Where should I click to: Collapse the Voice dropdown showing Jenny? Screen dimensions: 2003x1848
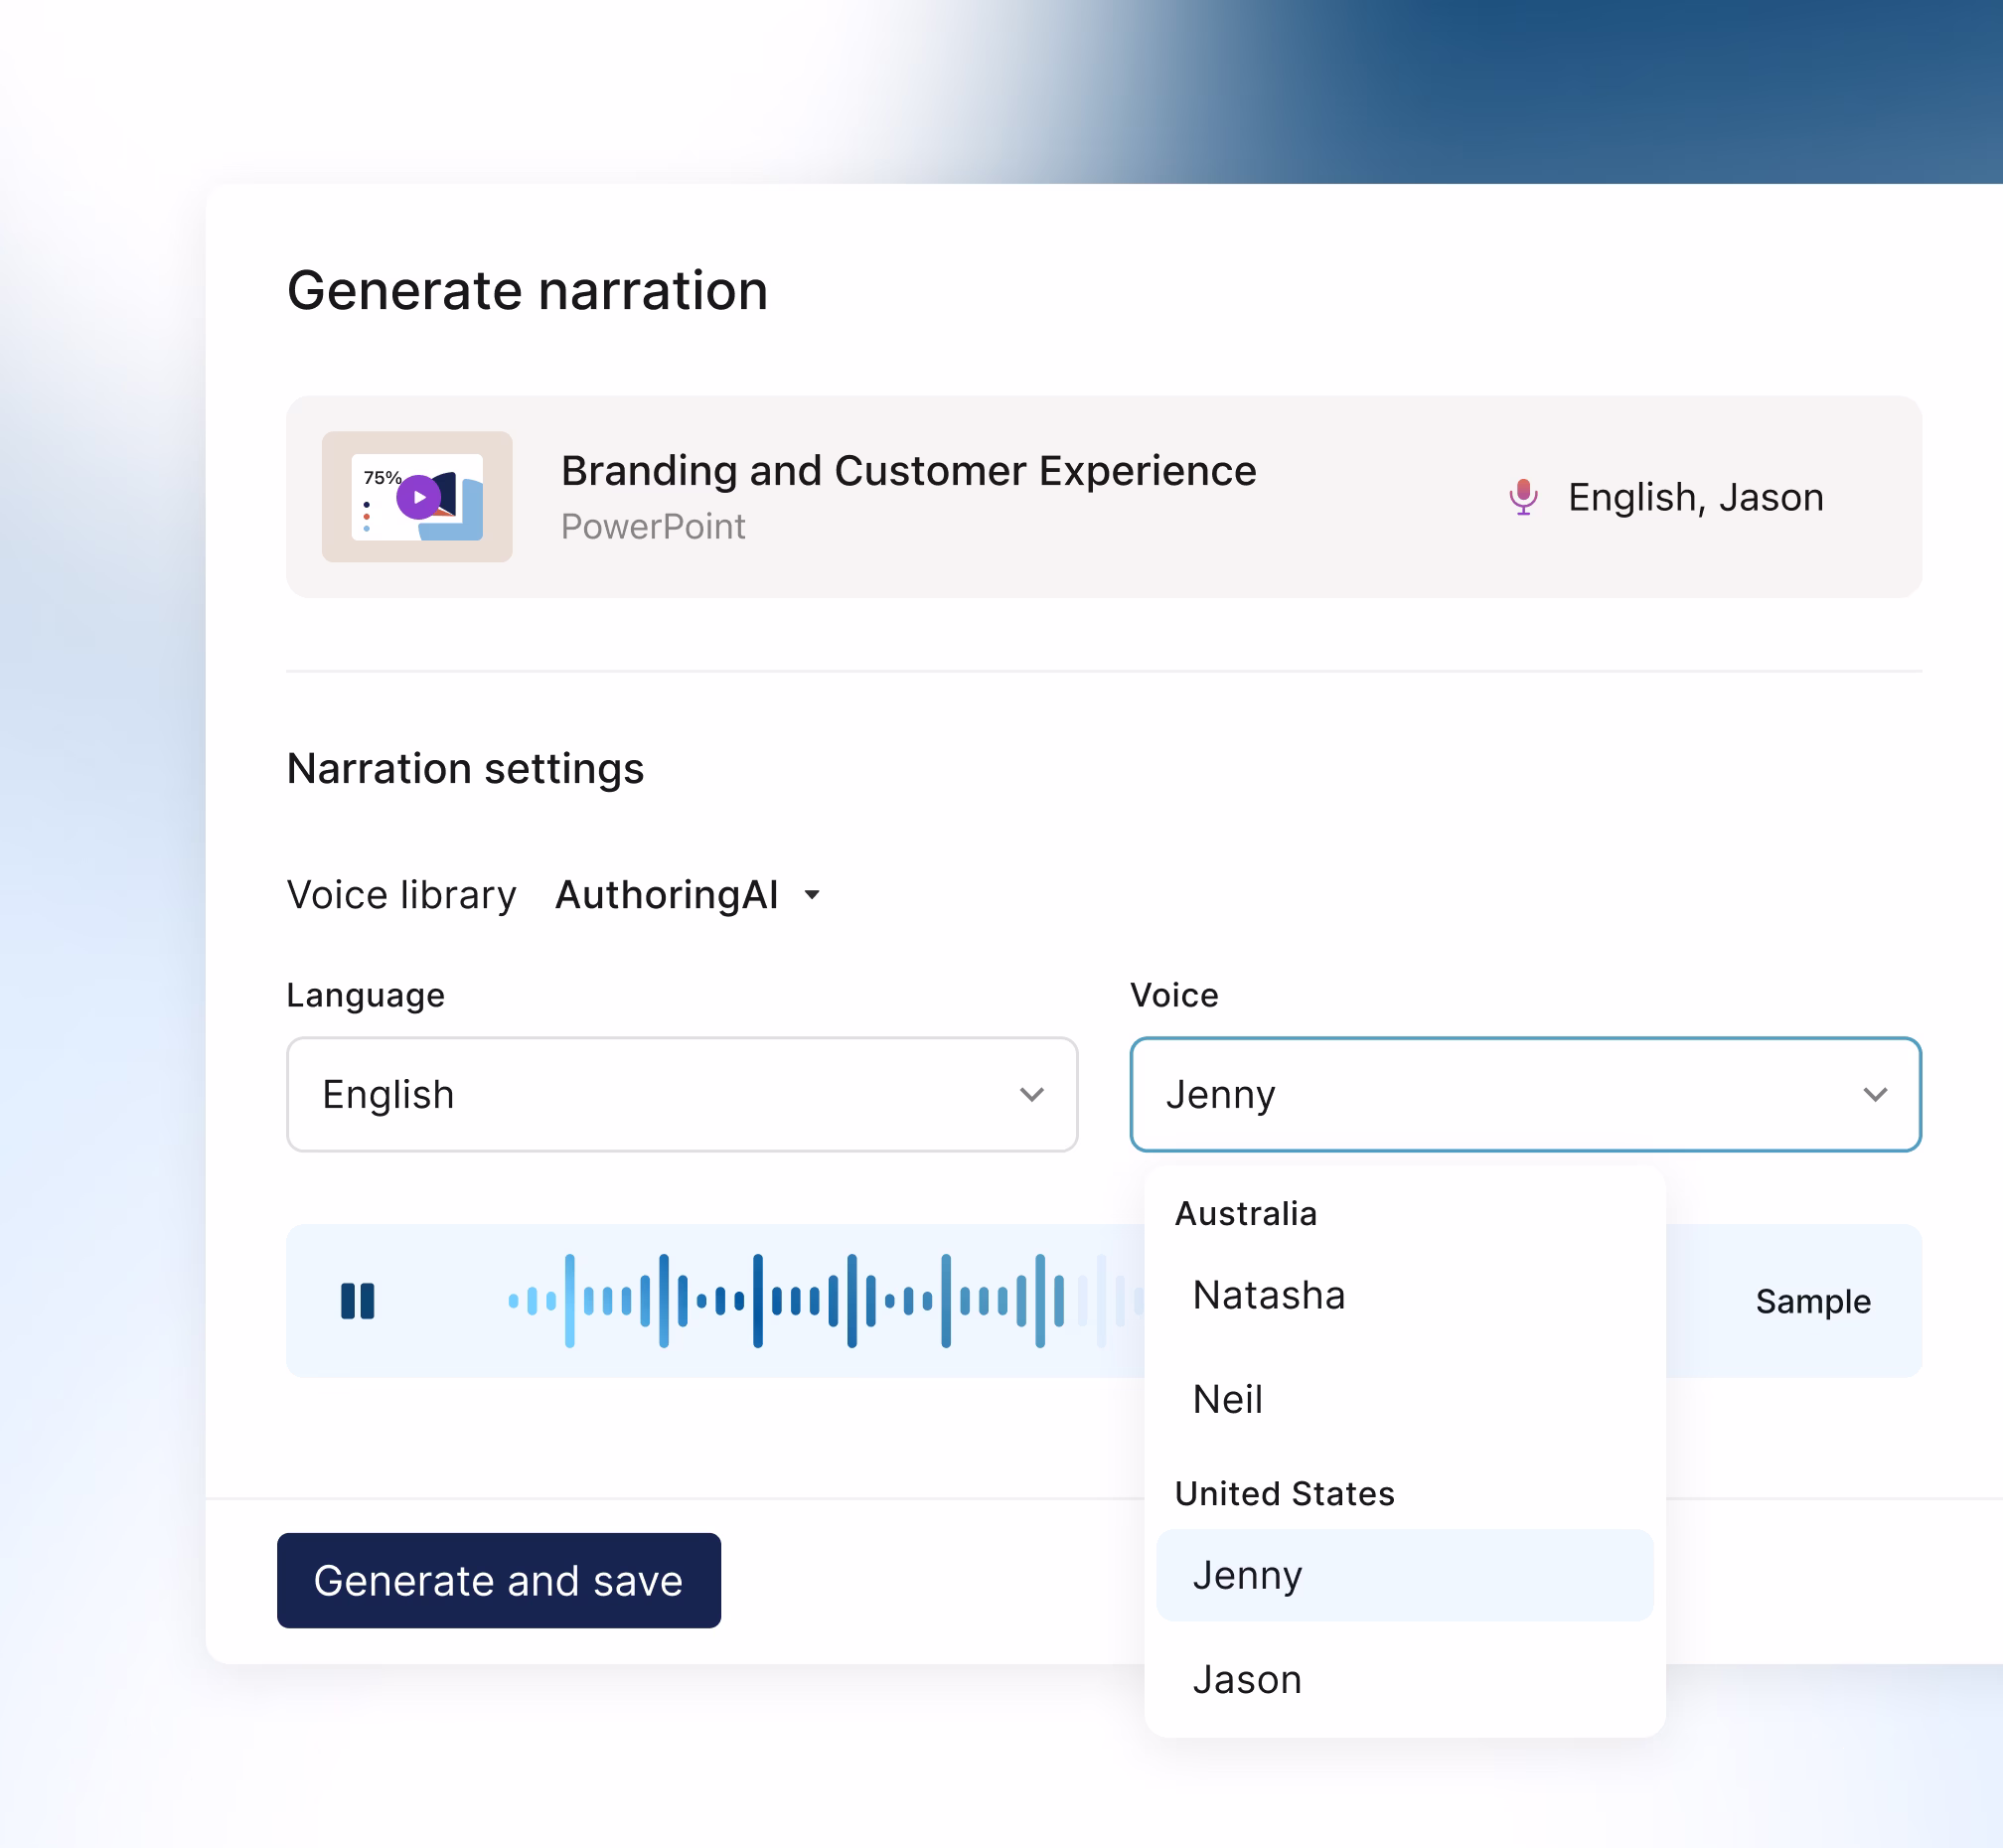click(1525, 1095)
